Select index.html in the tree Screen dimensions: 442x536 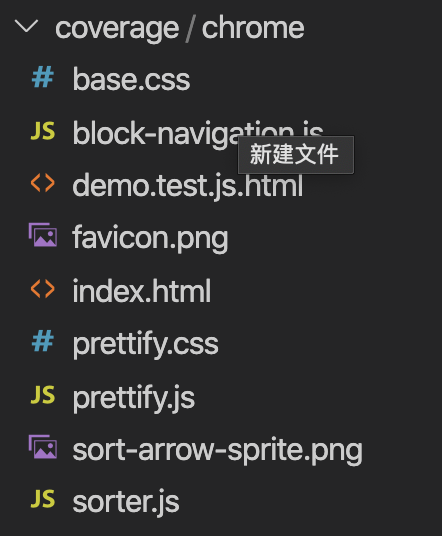coord(142,291)
